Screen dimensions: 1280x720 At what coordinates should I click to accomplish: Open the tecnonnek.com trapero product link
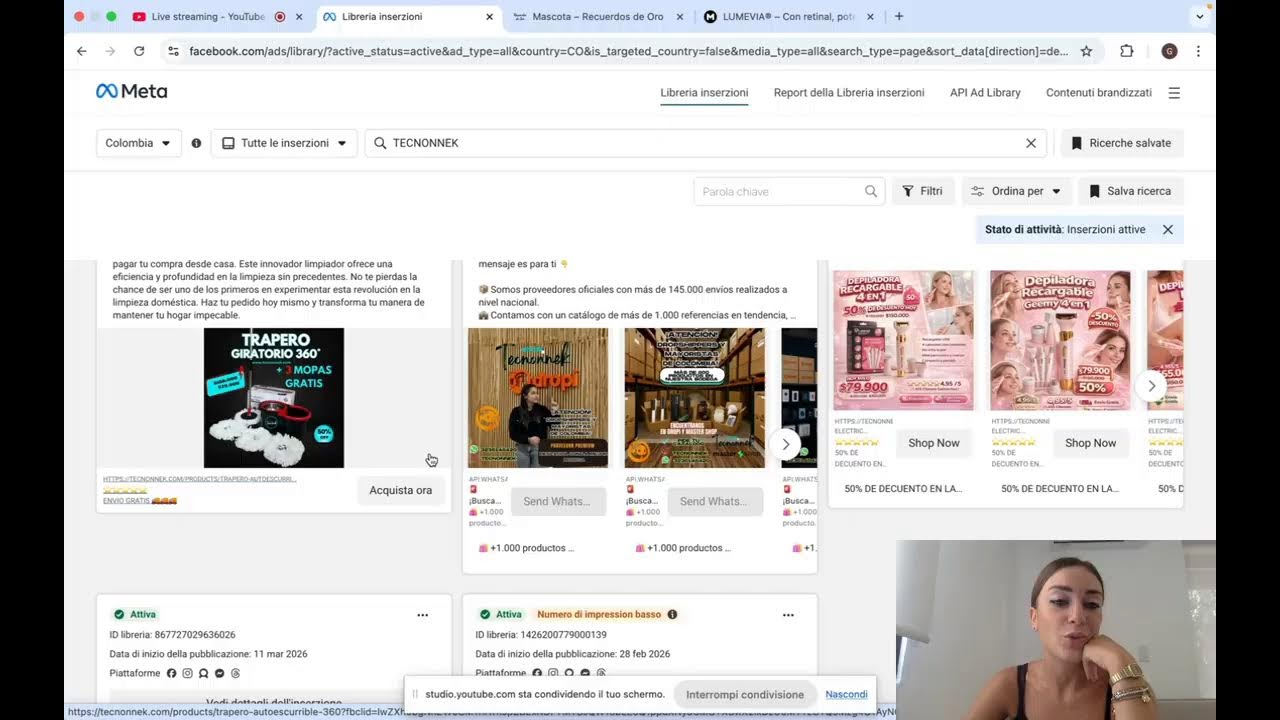tap(200, 479)
